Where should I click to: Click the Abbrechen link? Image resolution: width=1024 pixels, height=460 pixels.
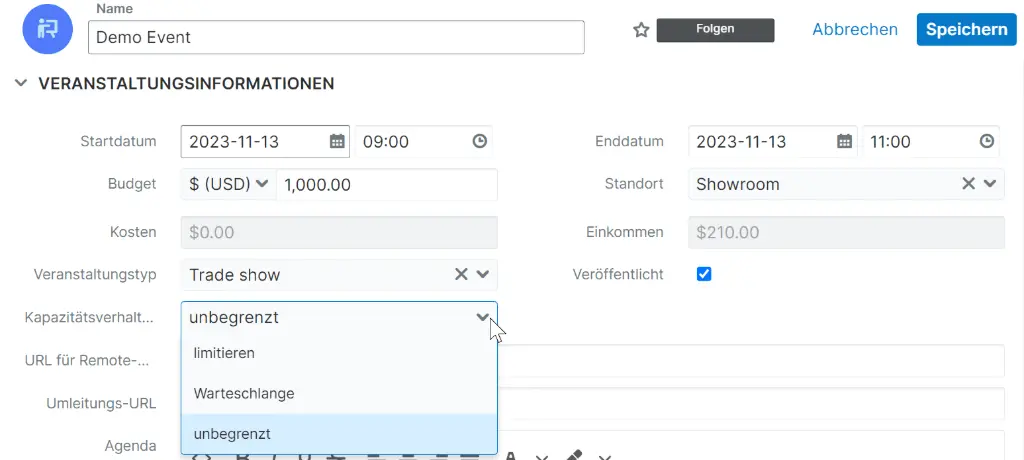855,29
